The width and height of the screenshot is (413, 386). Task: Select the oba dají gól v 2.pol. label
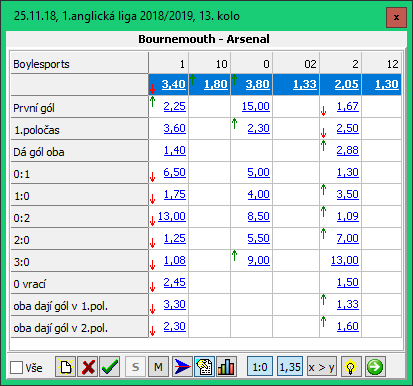point(79,327)
